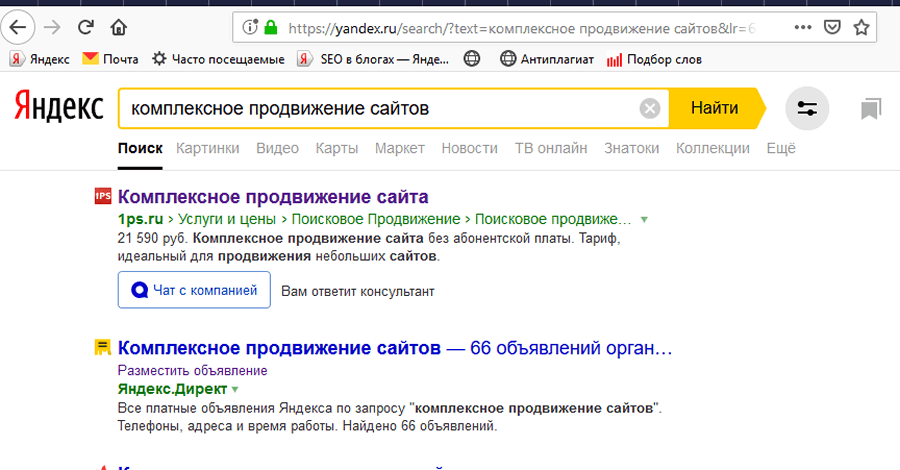Clear the search query with X icon
Screen dimensions: 900x470
[650, 108]
